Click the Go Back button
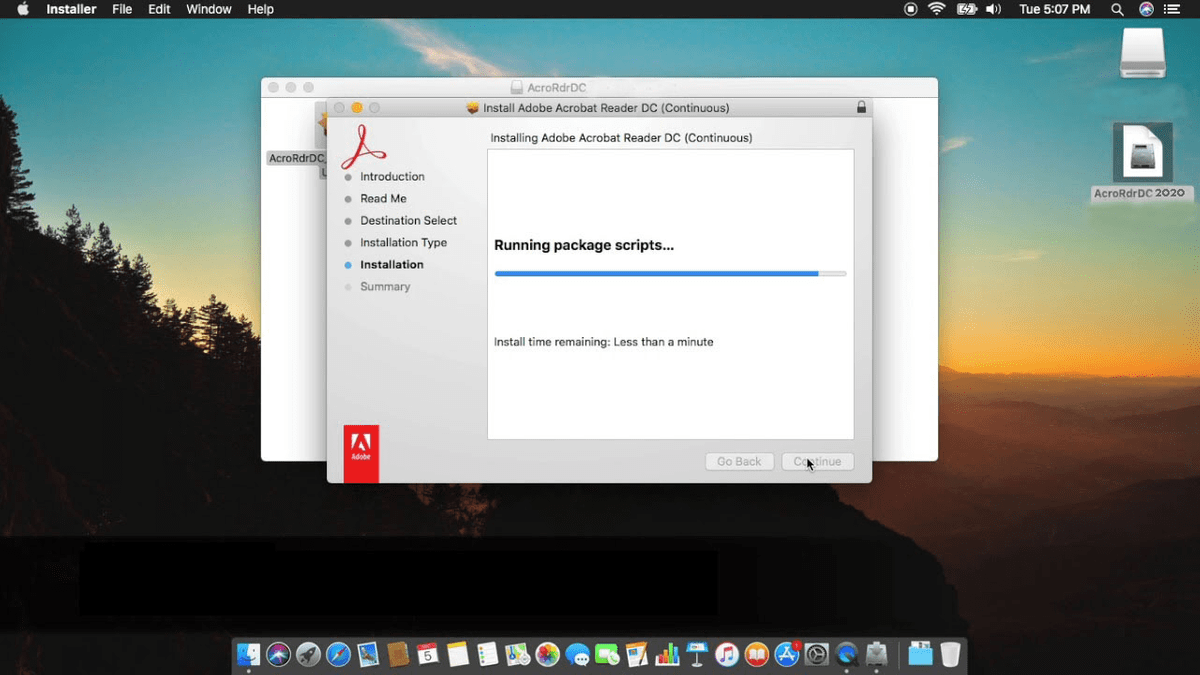Image resolution: width=1200 pixels, height=675 pixels. [739, 462]
